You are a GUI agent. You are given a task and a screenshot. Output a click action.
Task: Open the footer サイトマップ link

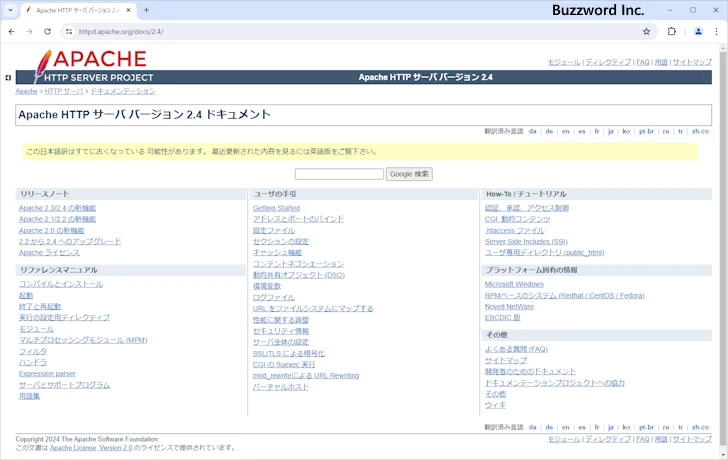coord(692,439)
